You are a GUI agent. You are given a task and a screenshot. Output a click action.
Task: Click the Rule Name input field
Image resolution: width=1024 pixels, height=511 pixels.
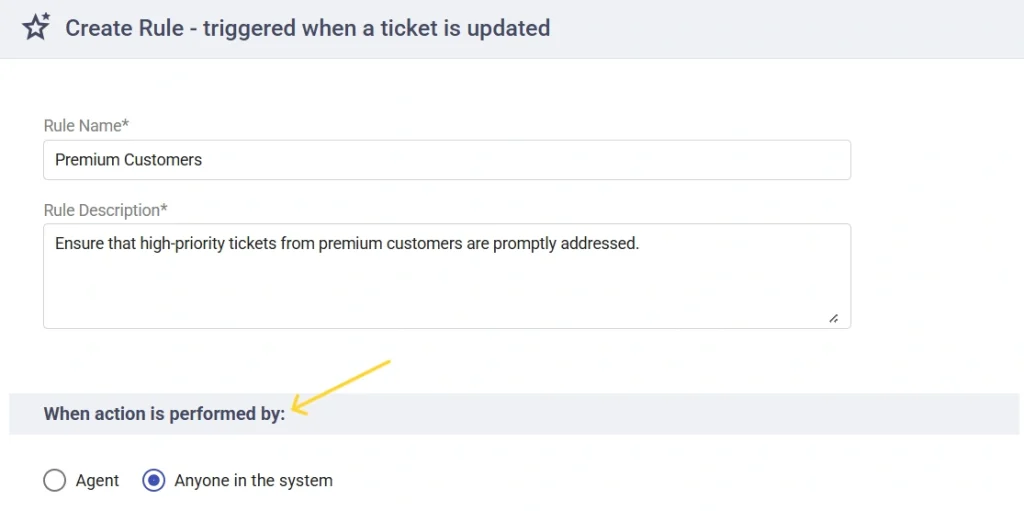[446, 160]
